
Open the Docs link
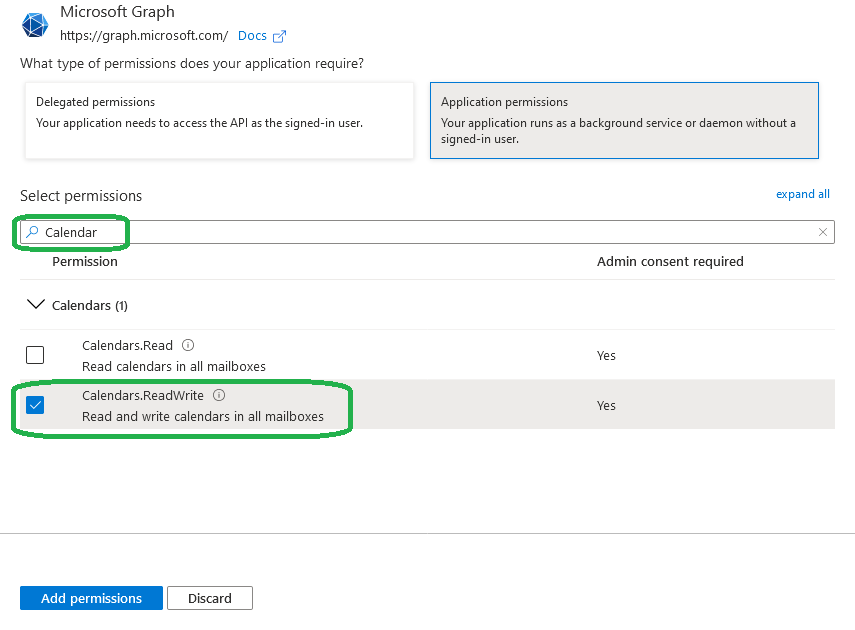(x=252, y=36)
